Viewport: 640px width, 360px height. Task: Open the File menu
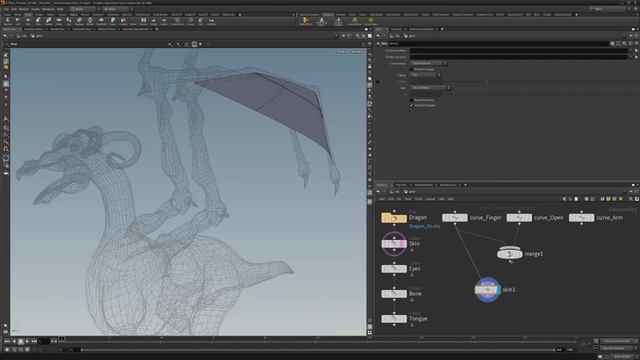click(7, 9)
